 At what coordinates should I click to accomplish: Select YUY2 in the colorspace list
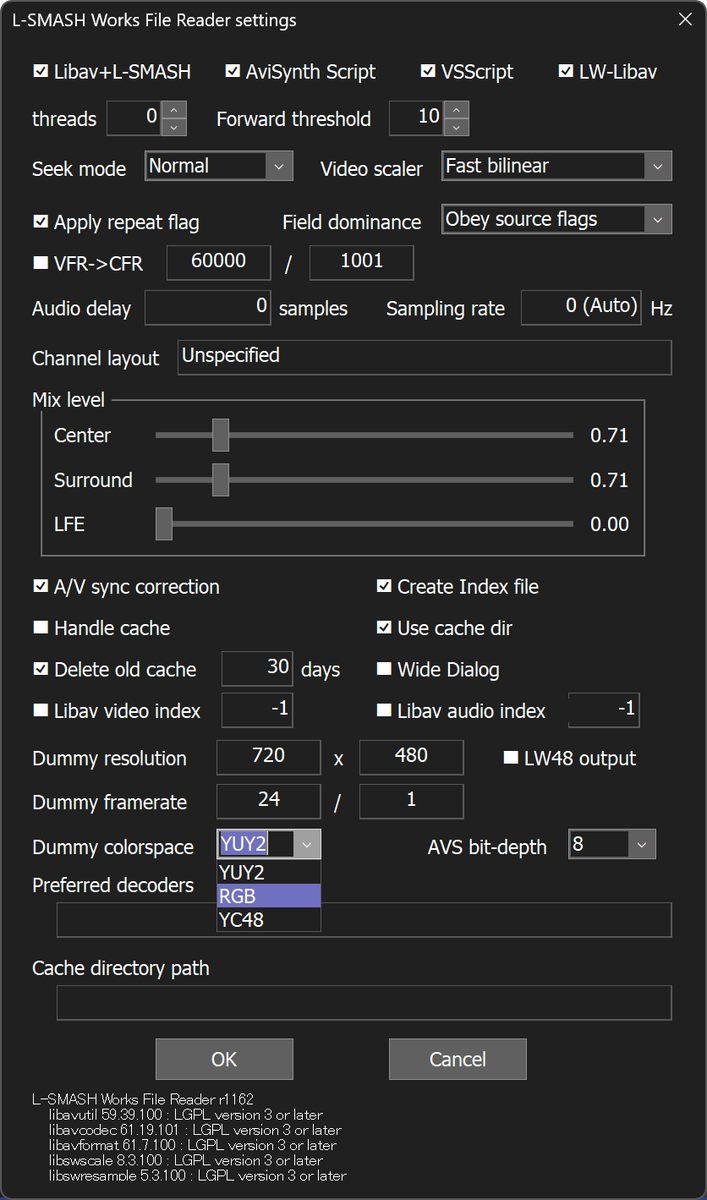click(x=269, y=873)
